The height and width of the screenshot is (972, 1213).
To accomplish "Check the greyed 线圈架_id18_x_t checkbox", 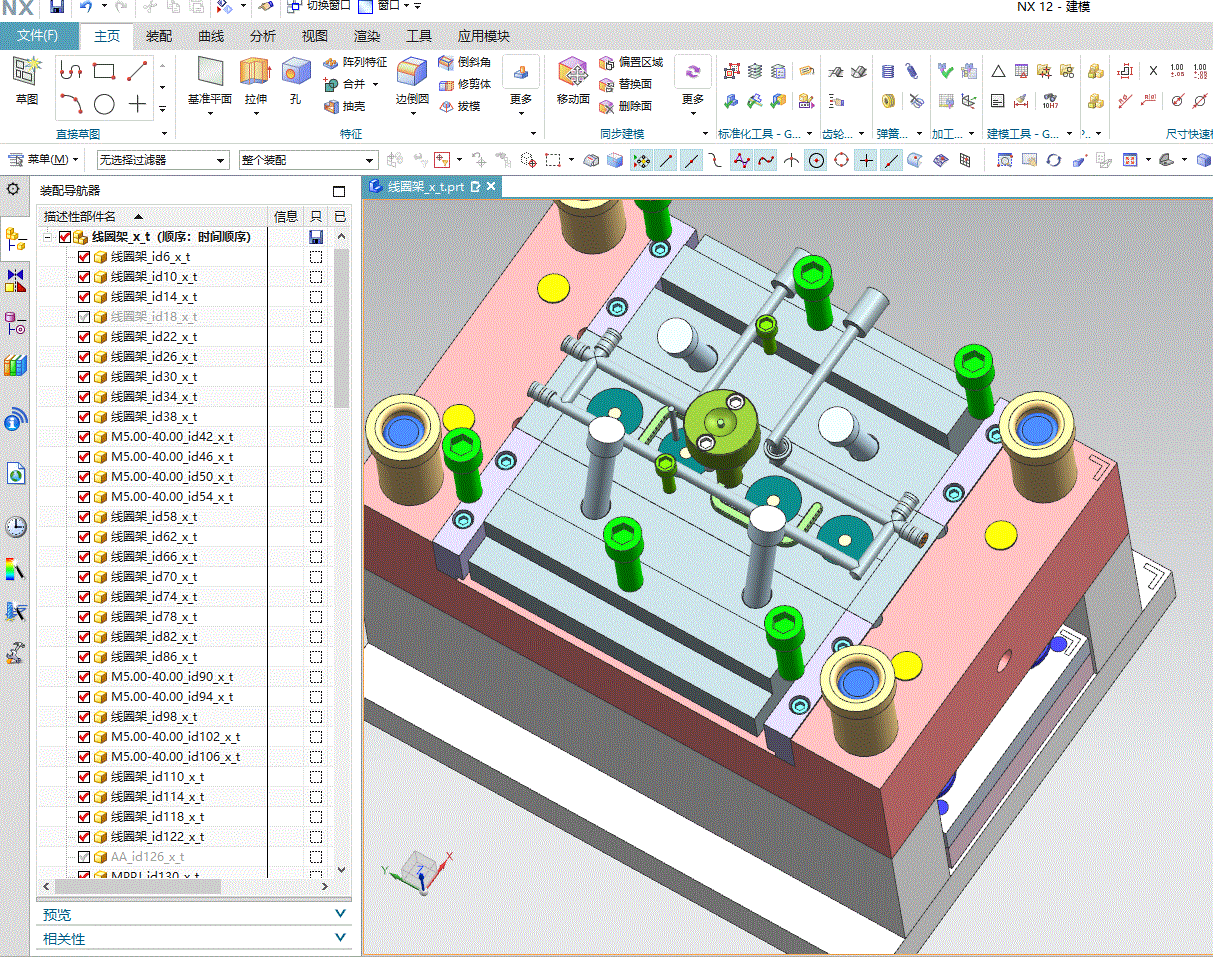I will (84, 317).
